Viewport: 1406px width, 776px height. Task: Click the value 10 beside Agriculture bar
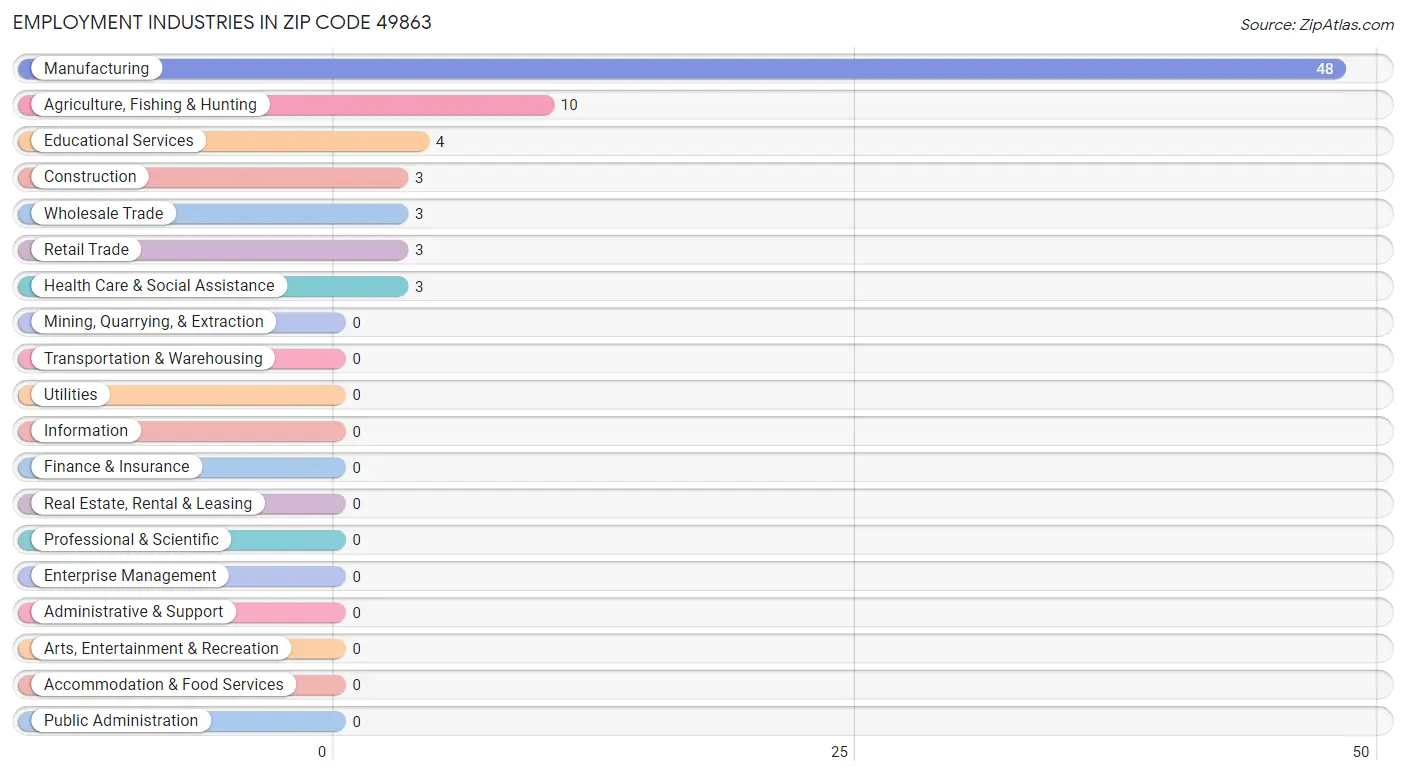pos(569,105)
